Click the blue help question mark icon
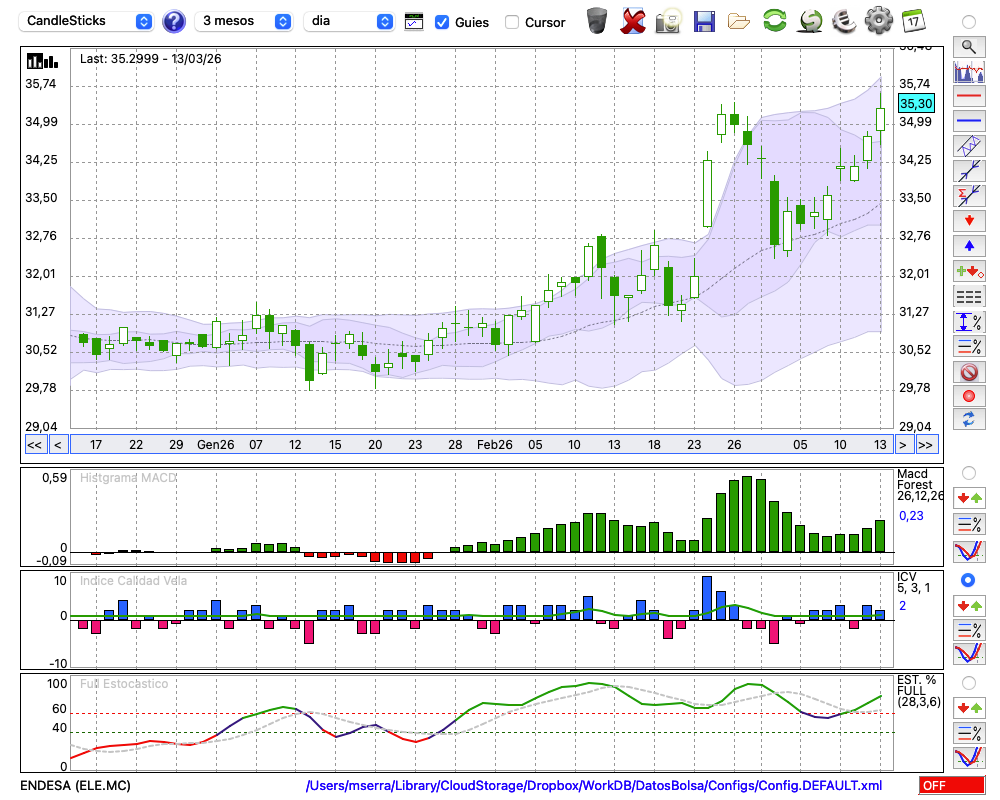The image size is (1000, 800). click(x=173, y=21)
